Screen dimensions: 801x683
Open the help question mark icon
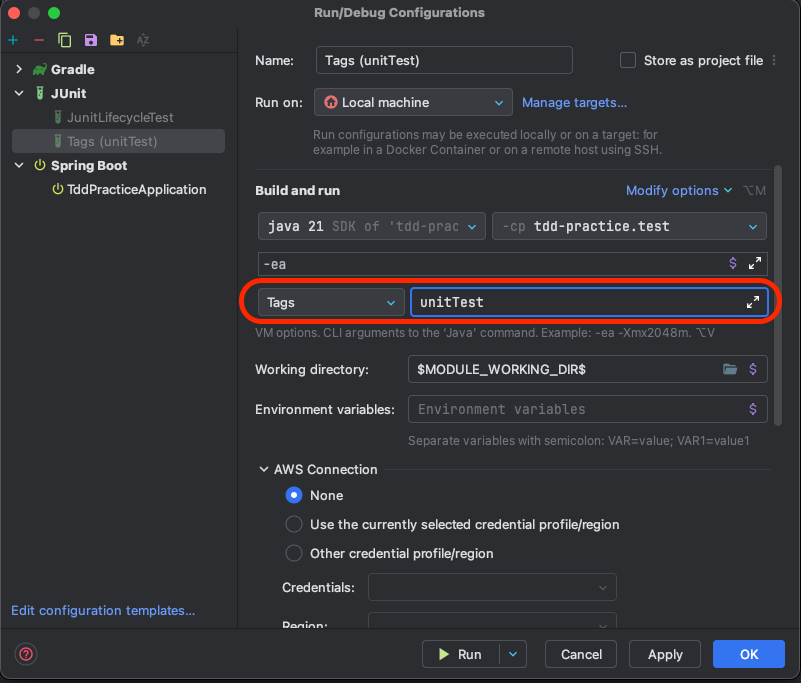pyautogui.click(x=26, y=654)
